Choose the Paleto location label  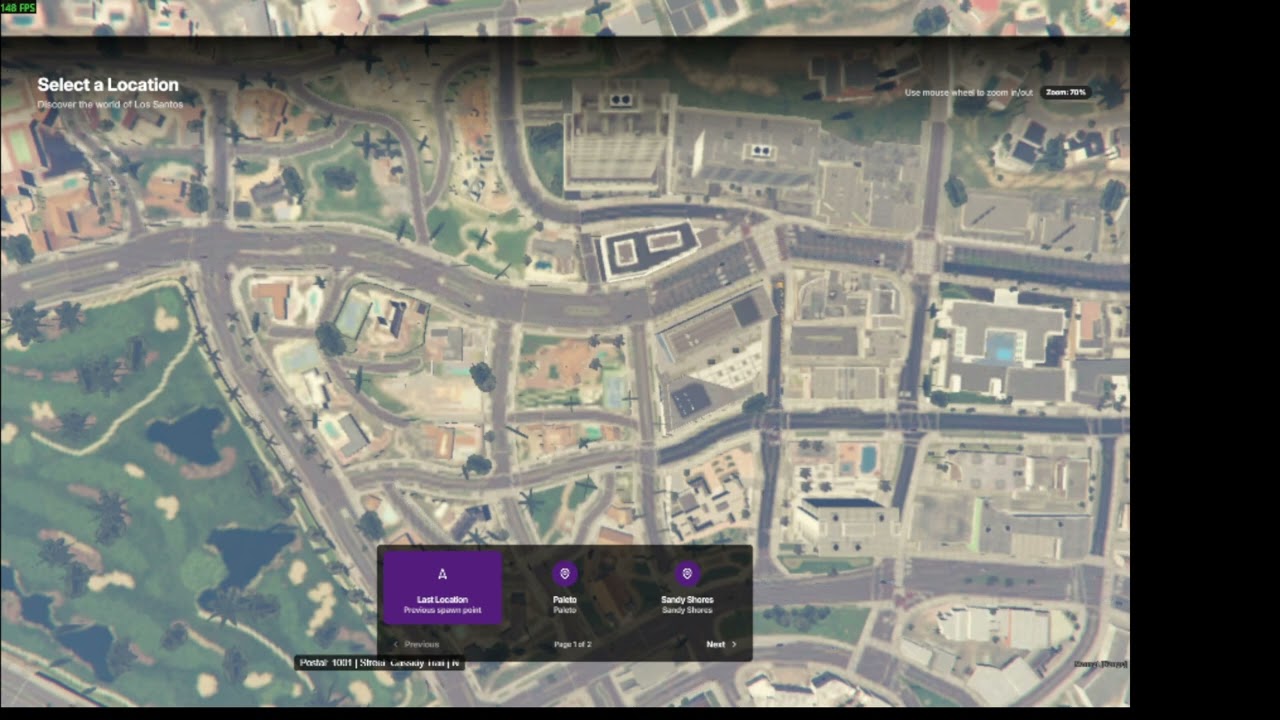pos(565,600)
